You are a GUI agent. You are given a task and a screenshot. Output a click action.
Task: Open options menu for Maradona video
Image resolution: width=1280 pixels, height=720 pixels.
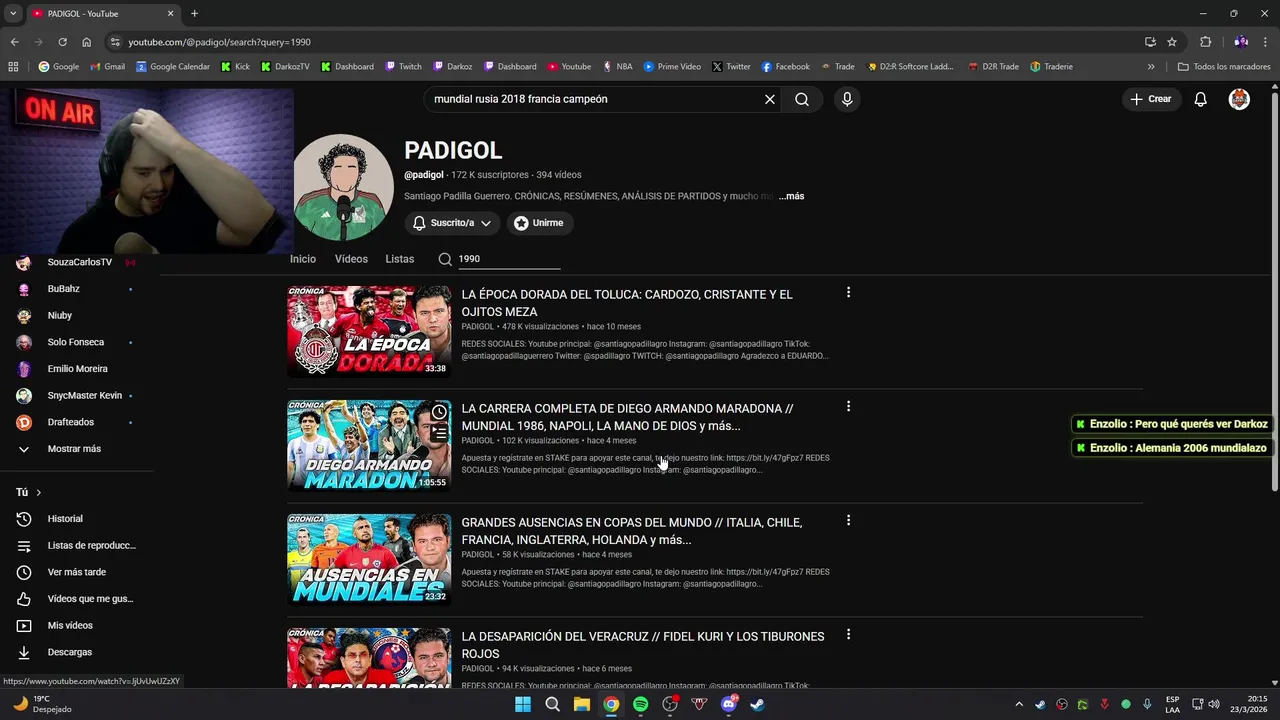tap(848, 407)
